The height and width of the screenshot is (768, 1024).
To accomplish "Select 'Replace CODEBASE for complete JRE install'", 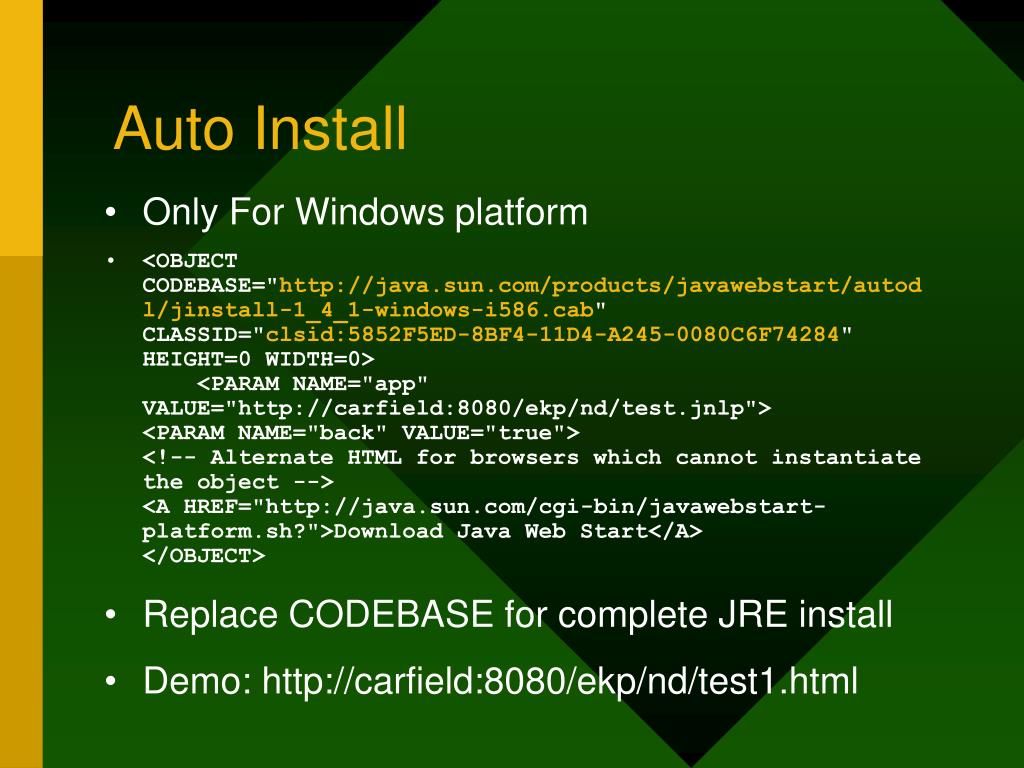I will (x=518, y=615).
